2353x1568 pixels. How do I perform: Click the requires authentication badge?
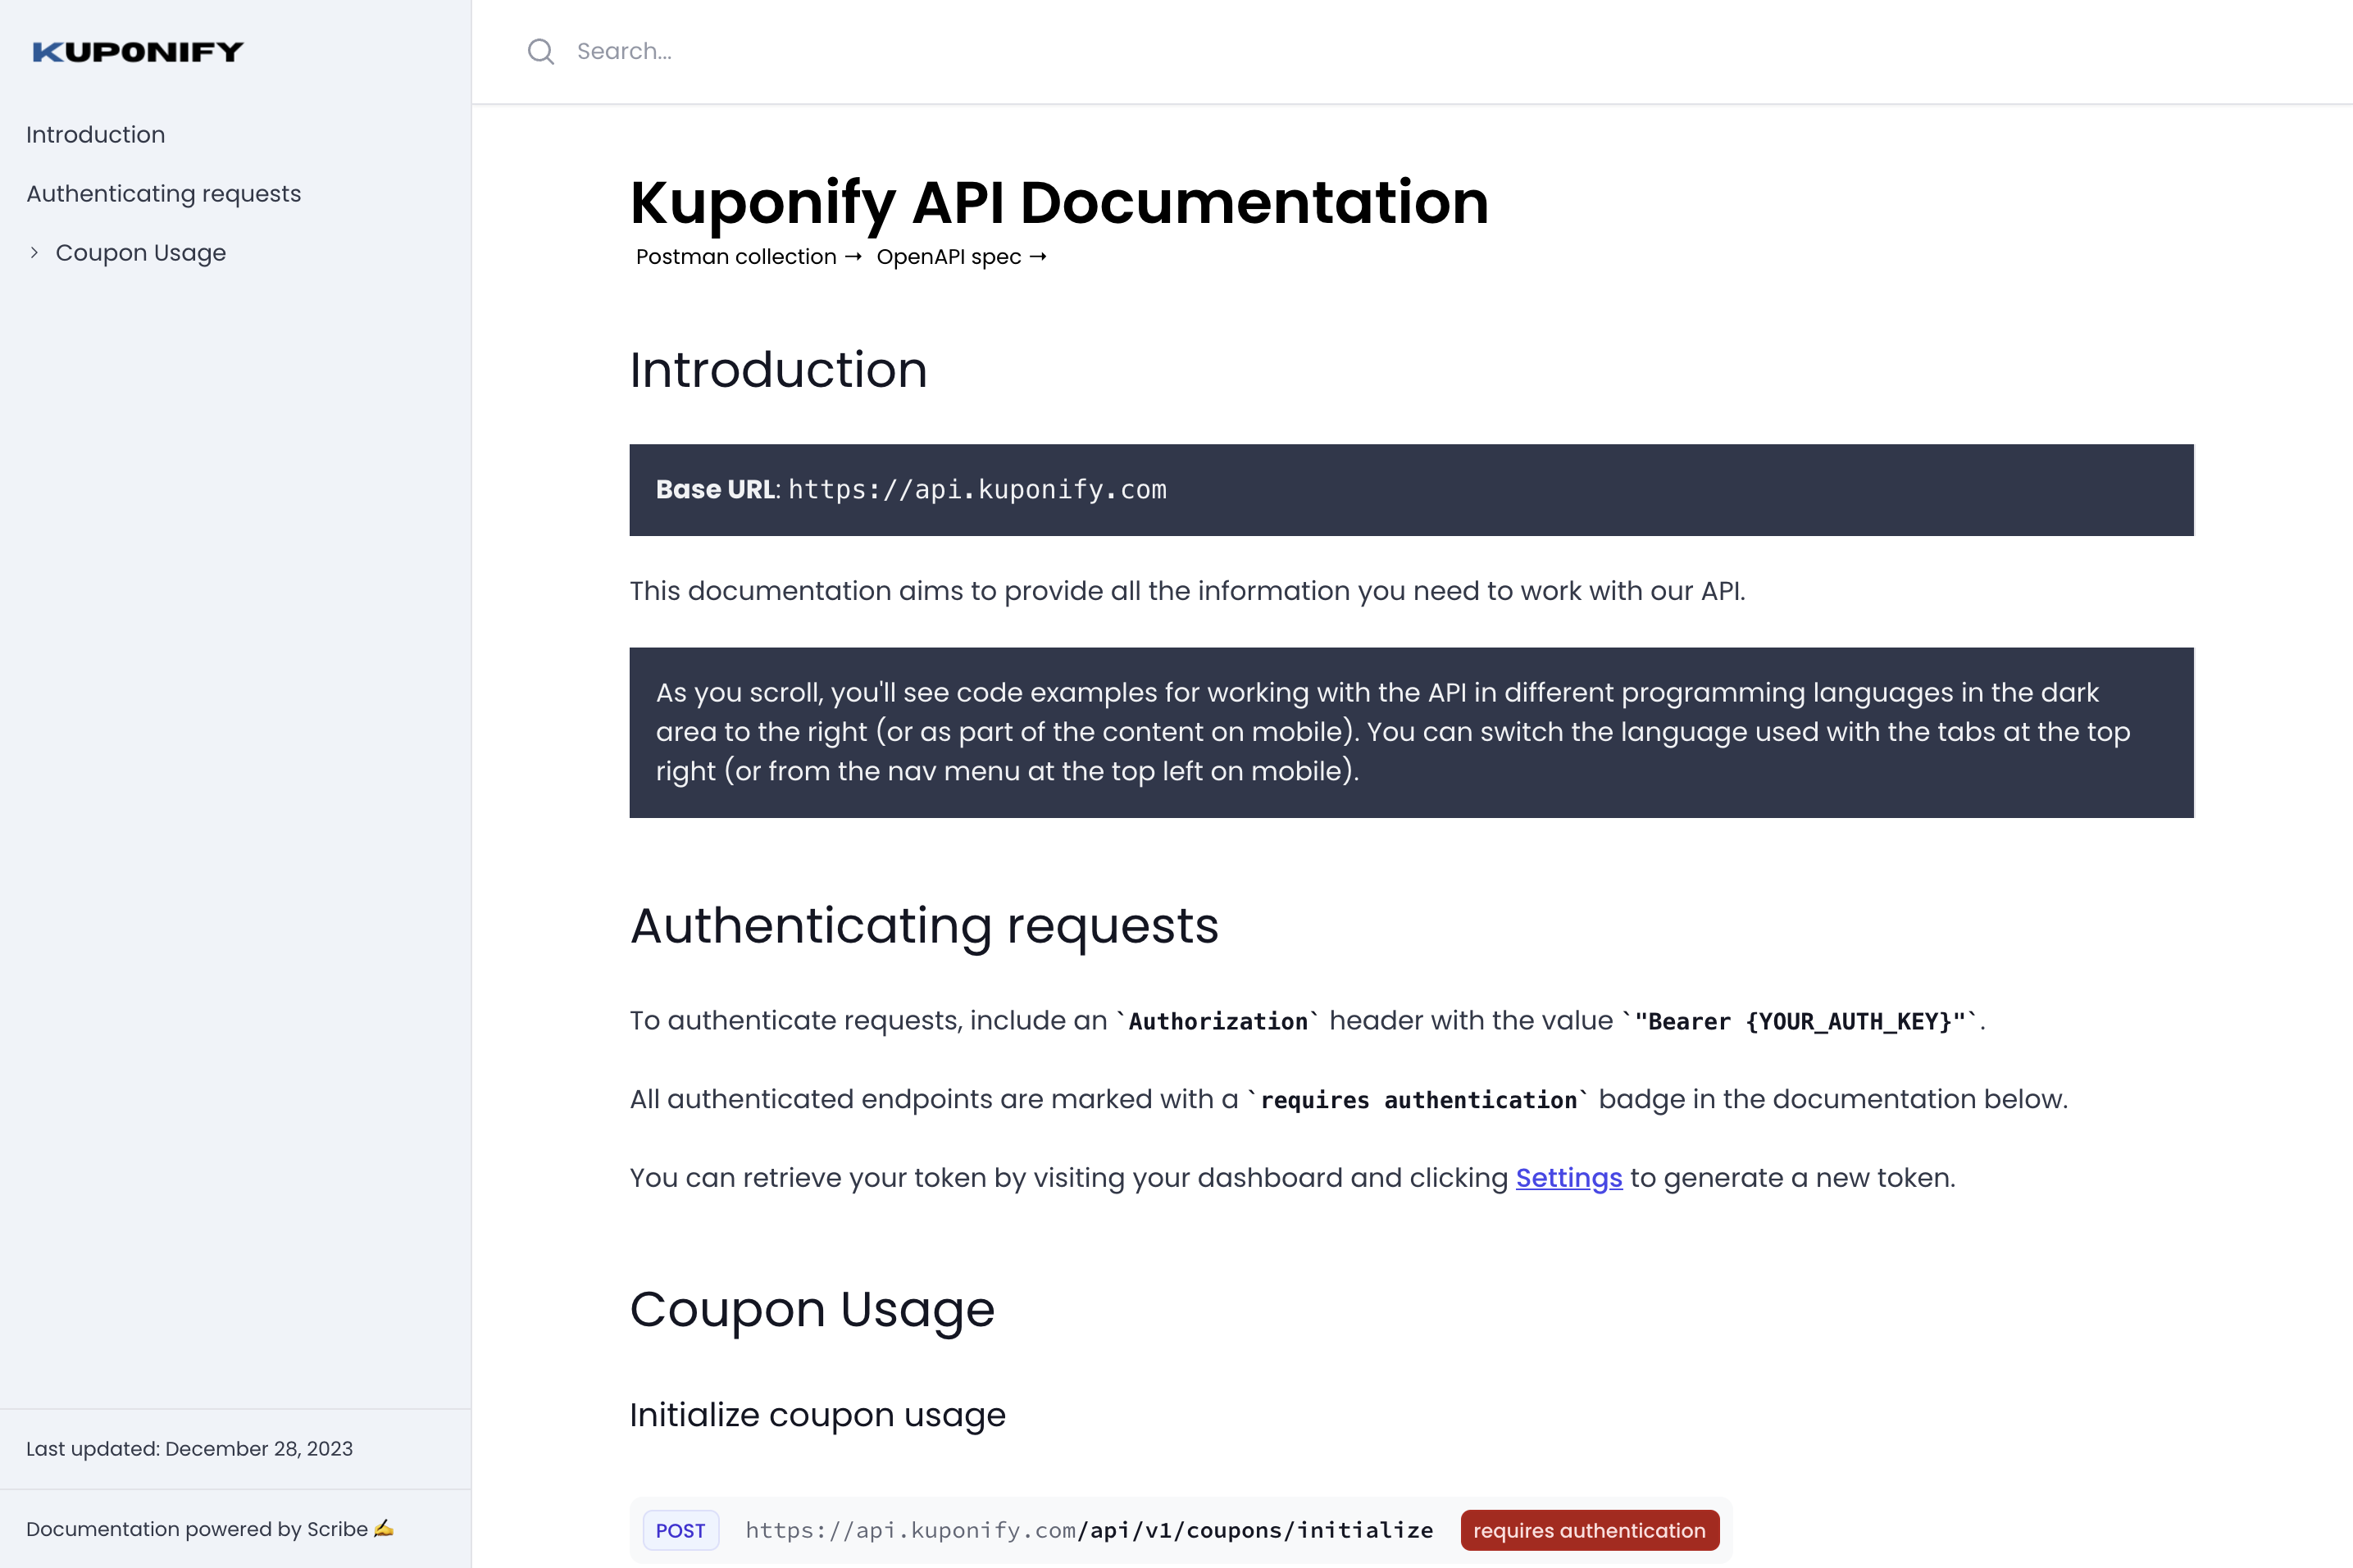(x=1589, y=1531)
